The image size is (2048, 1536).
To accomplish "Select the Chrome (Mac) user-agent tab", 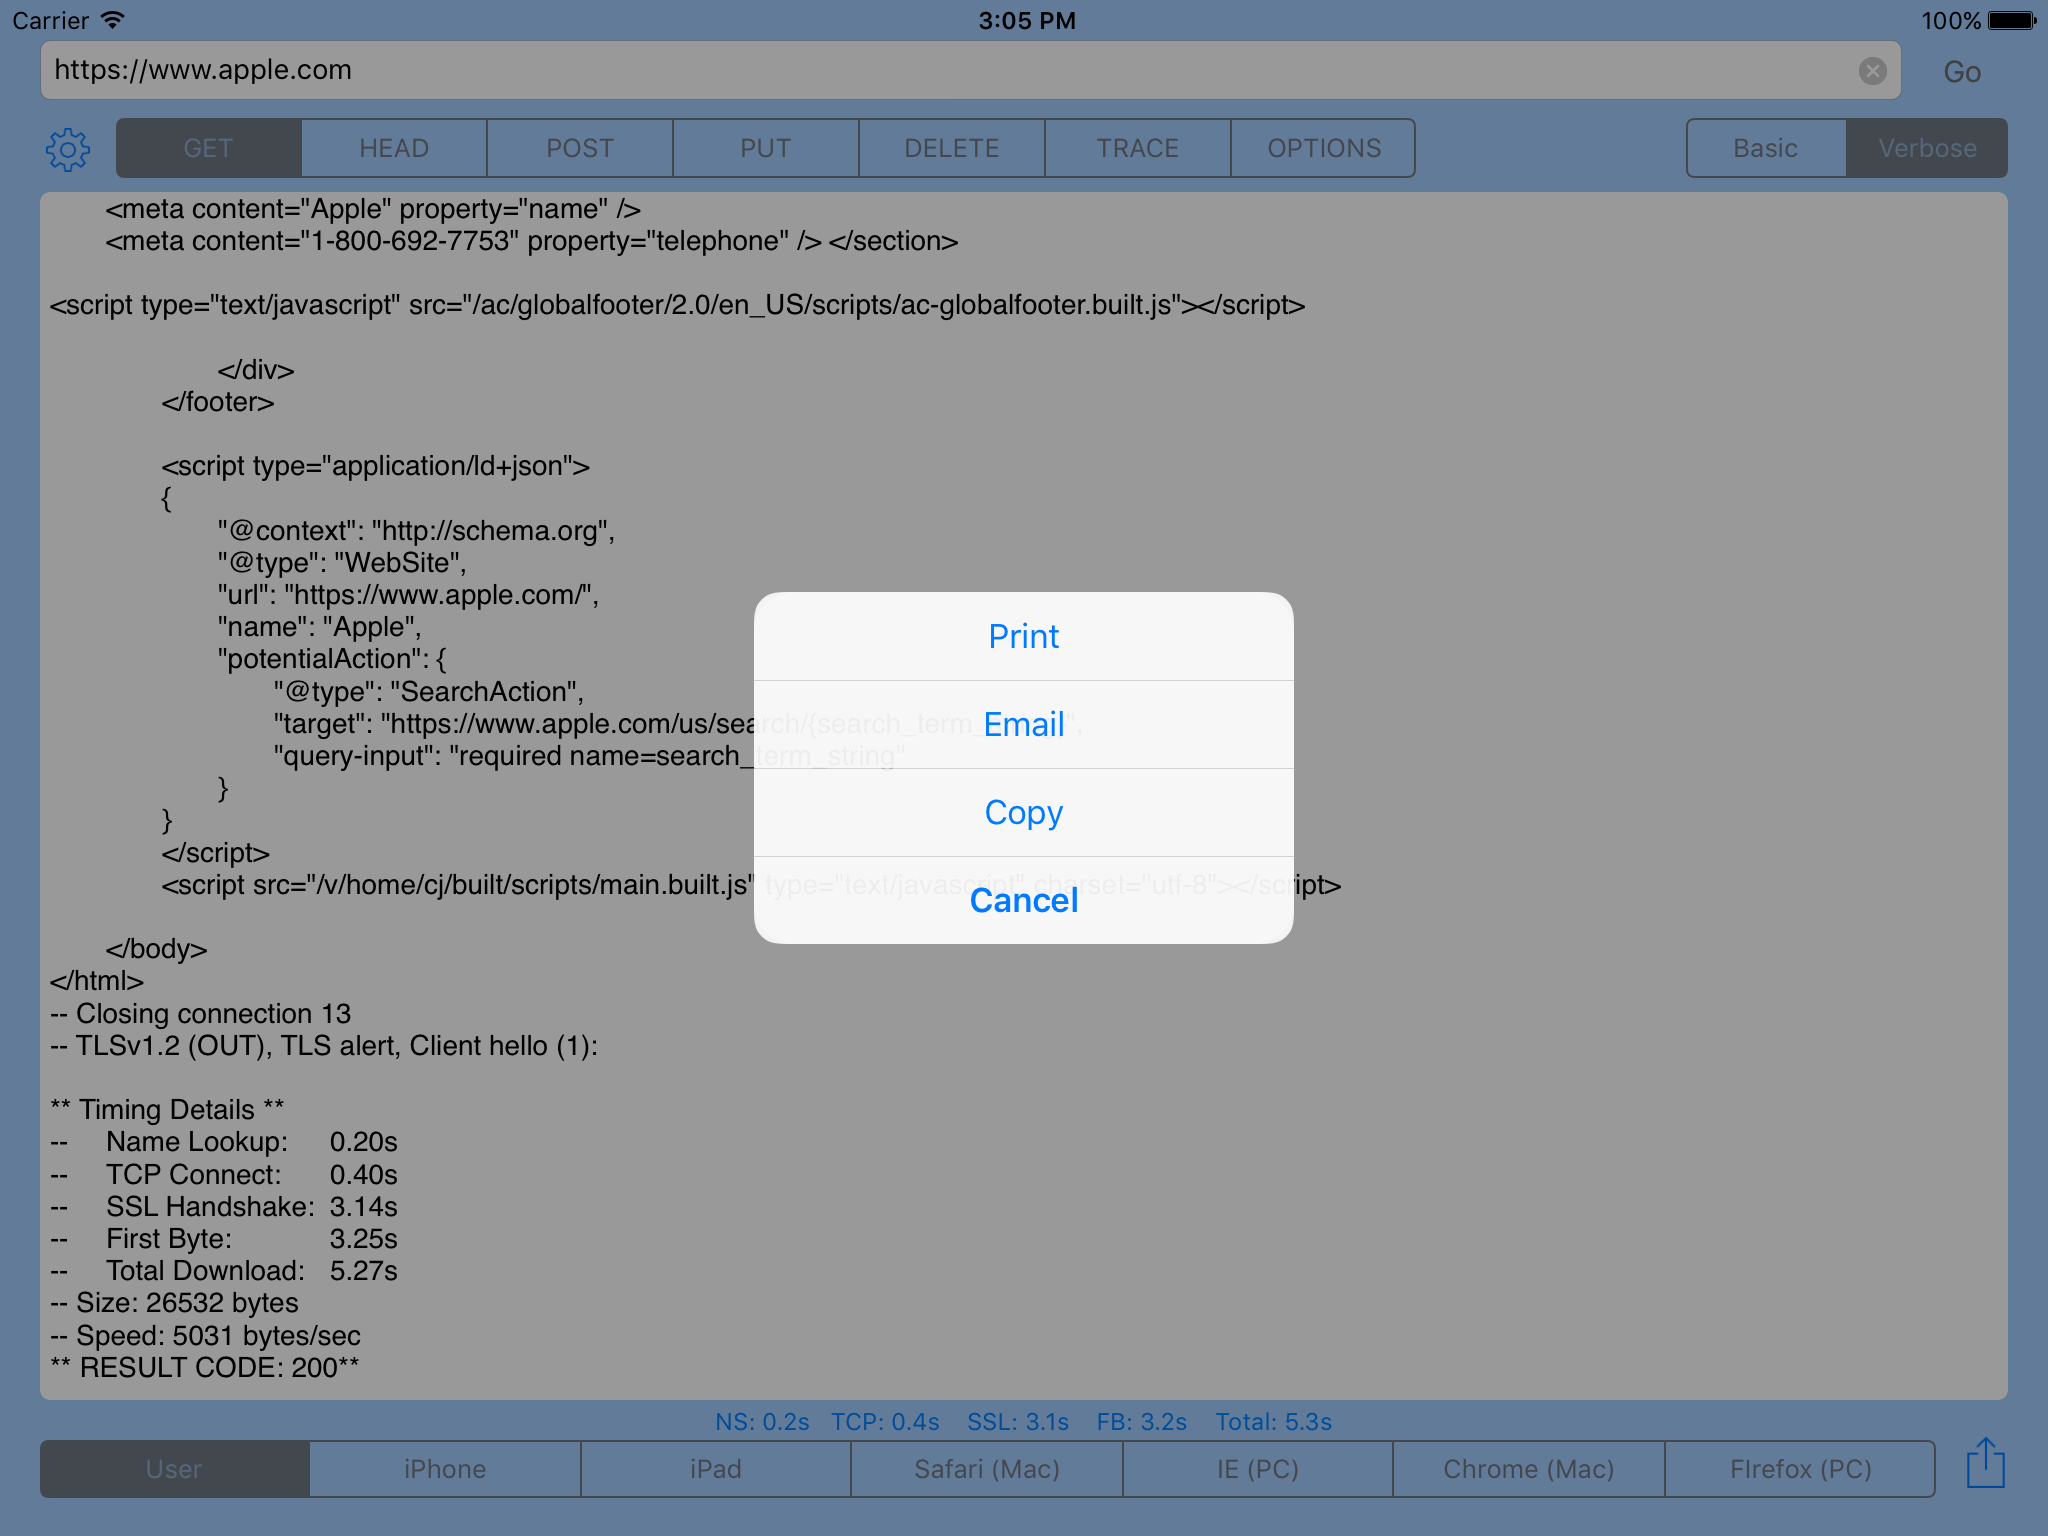I will tap(1529, 1469).
